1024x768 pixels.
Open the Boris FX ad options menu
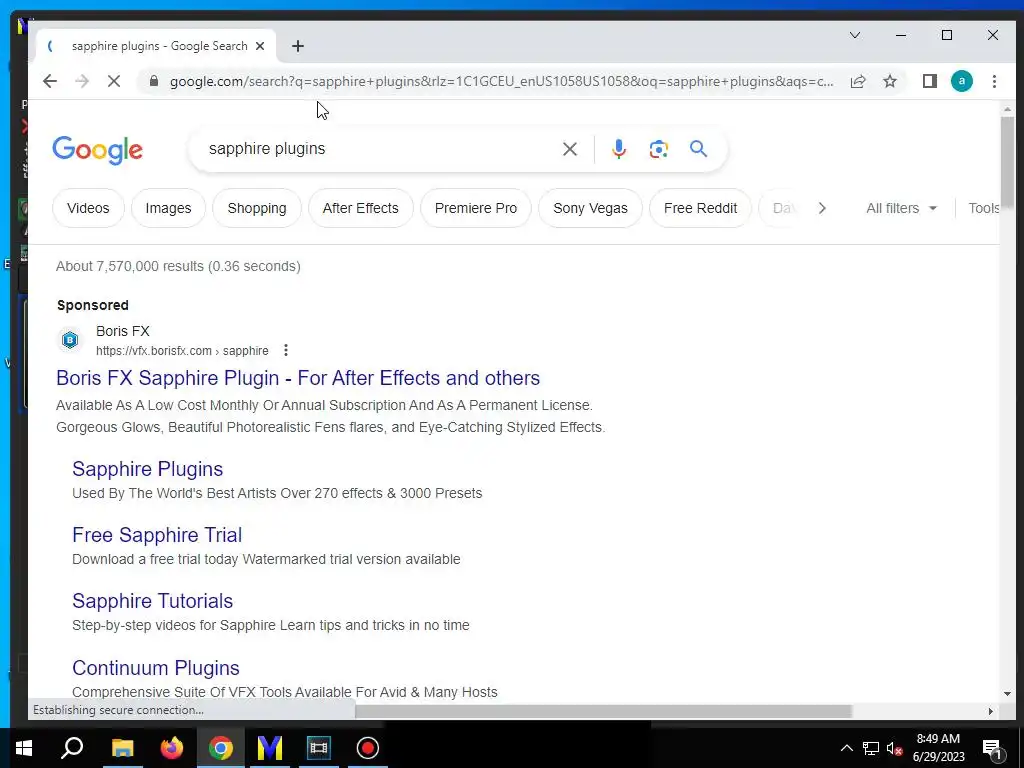(285, 351)
